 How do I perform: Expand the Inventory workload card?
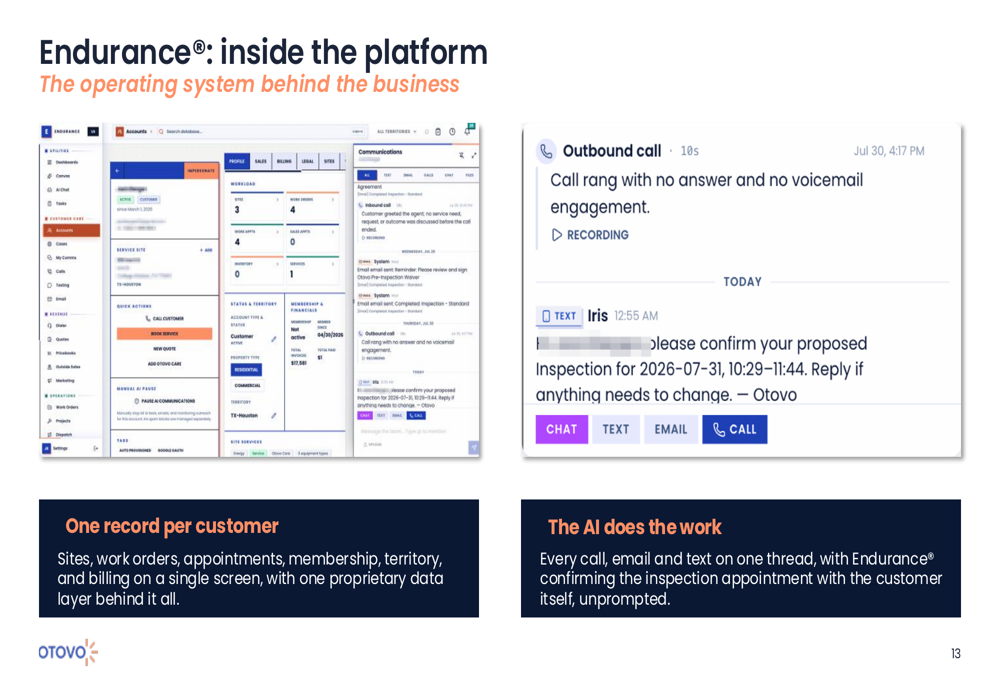(x=257, y=271)
